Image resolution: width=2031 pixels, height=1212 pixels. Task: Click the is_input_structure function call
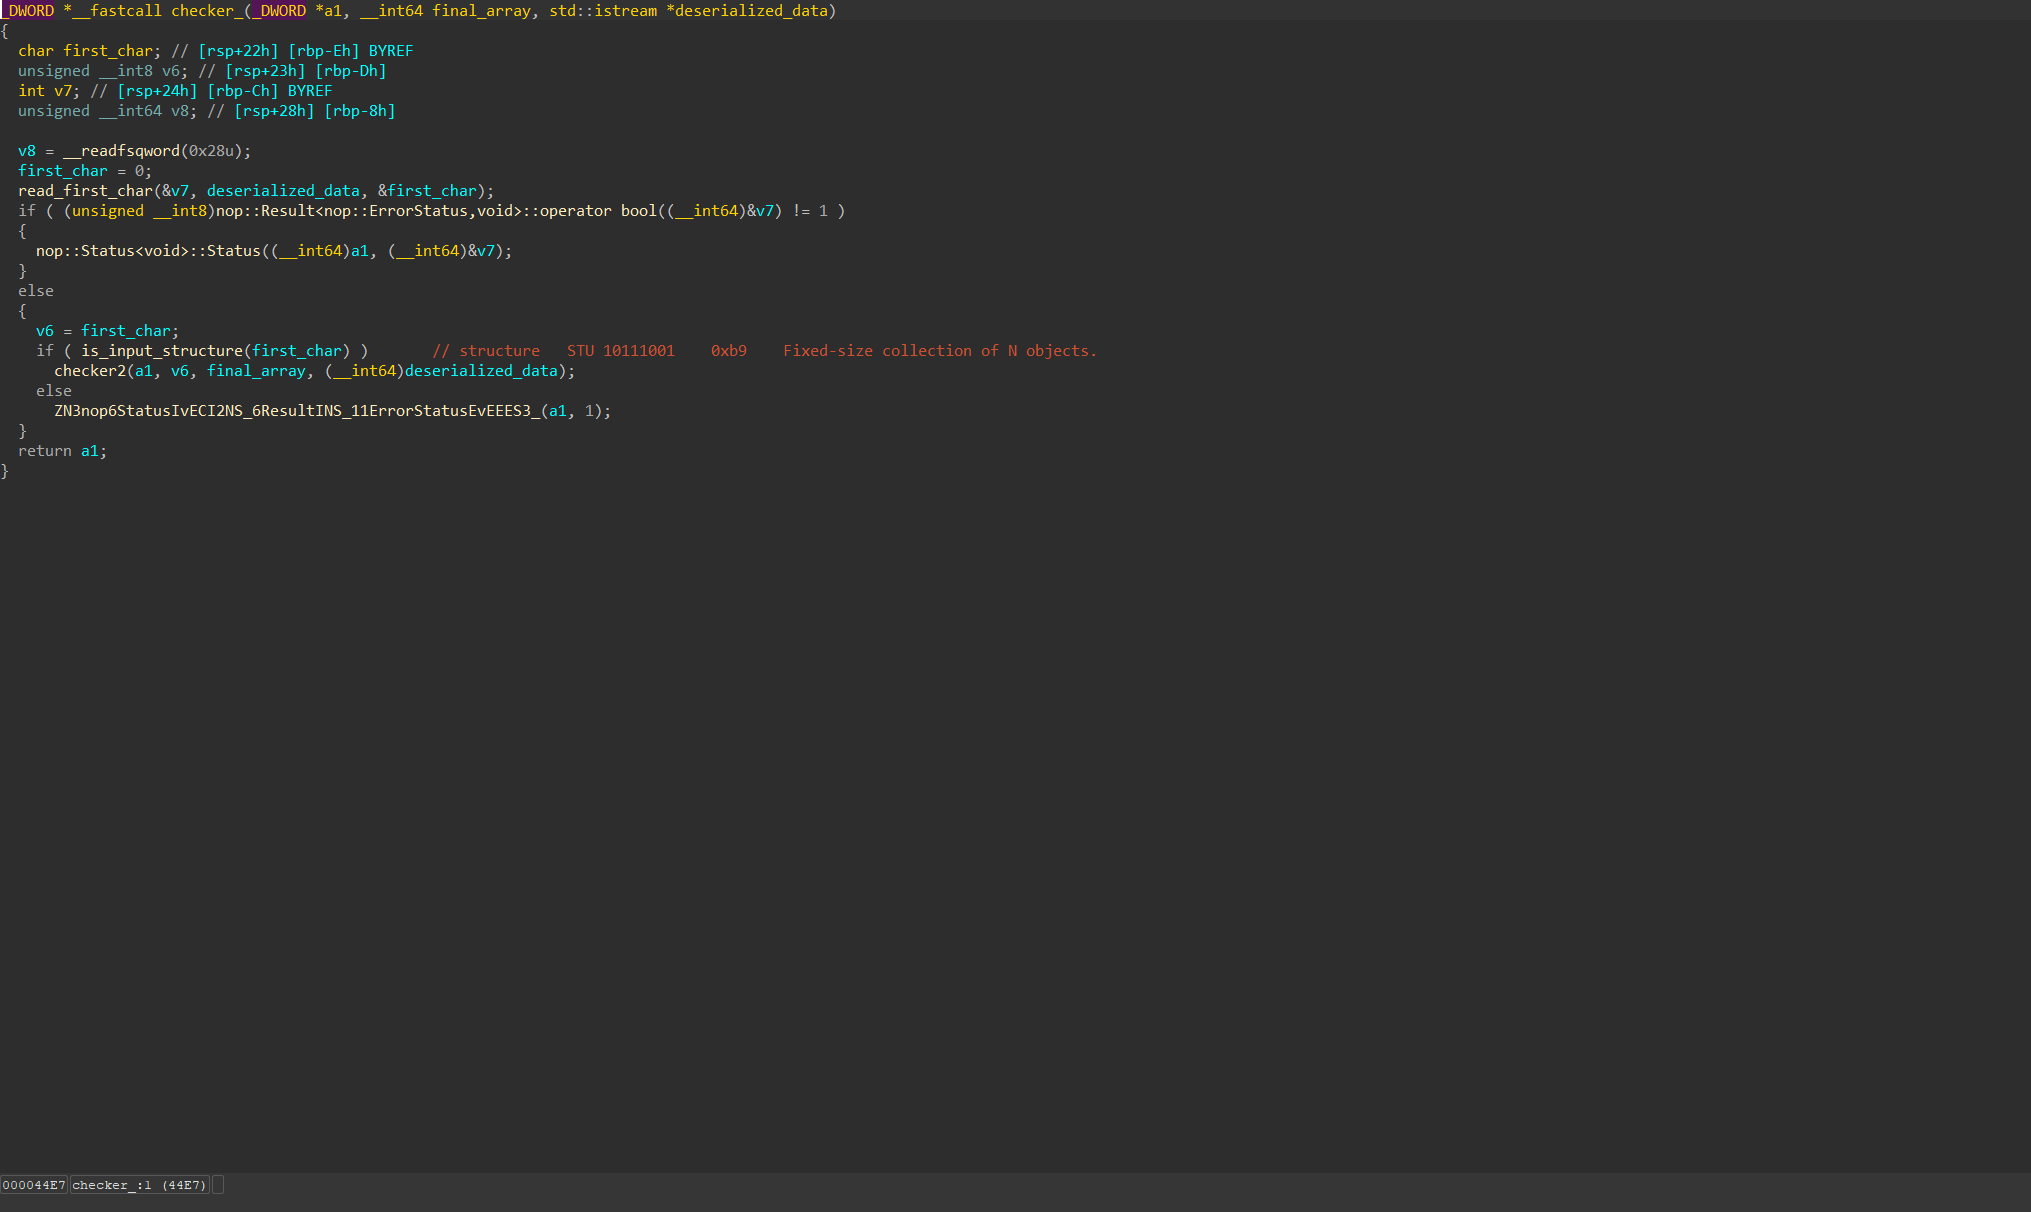[162, 351]
